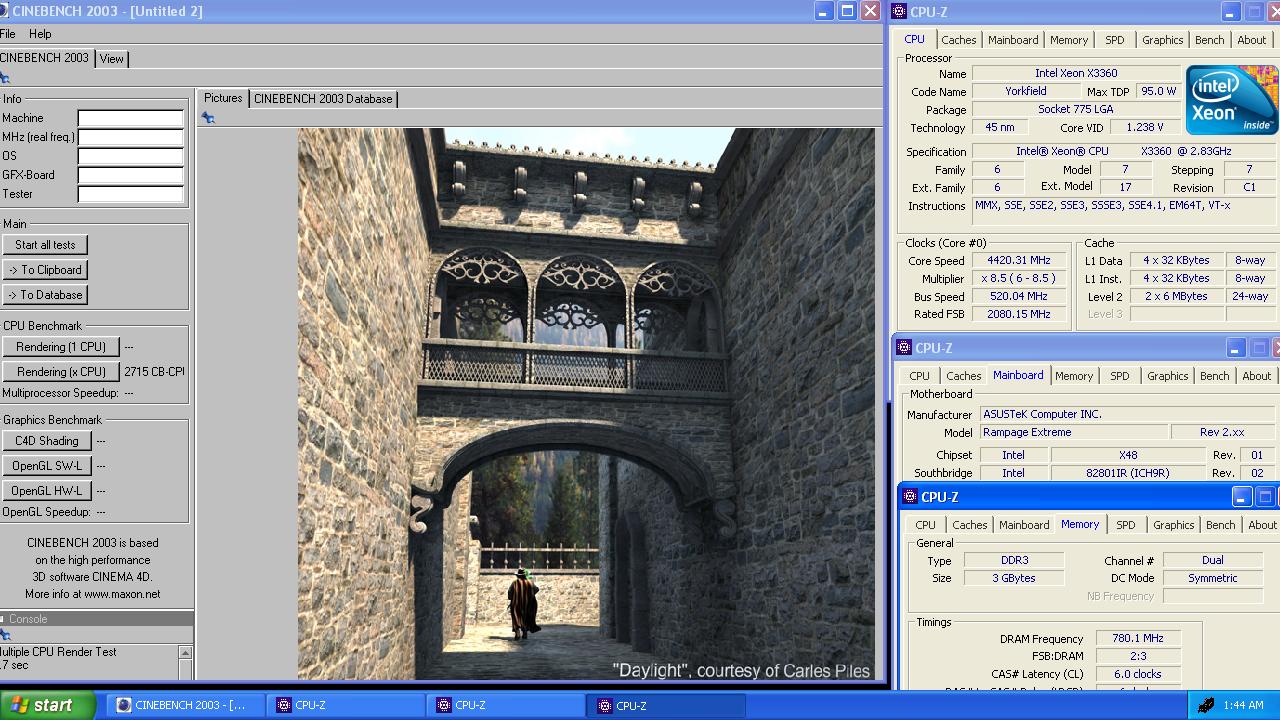Click the MHz (real freq.) input field

coord(131,137)
